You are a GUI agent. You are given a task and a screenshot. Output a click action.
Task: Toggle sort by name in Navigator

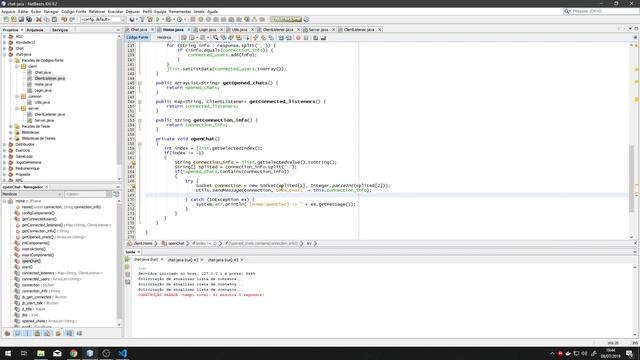click(69, 333)
